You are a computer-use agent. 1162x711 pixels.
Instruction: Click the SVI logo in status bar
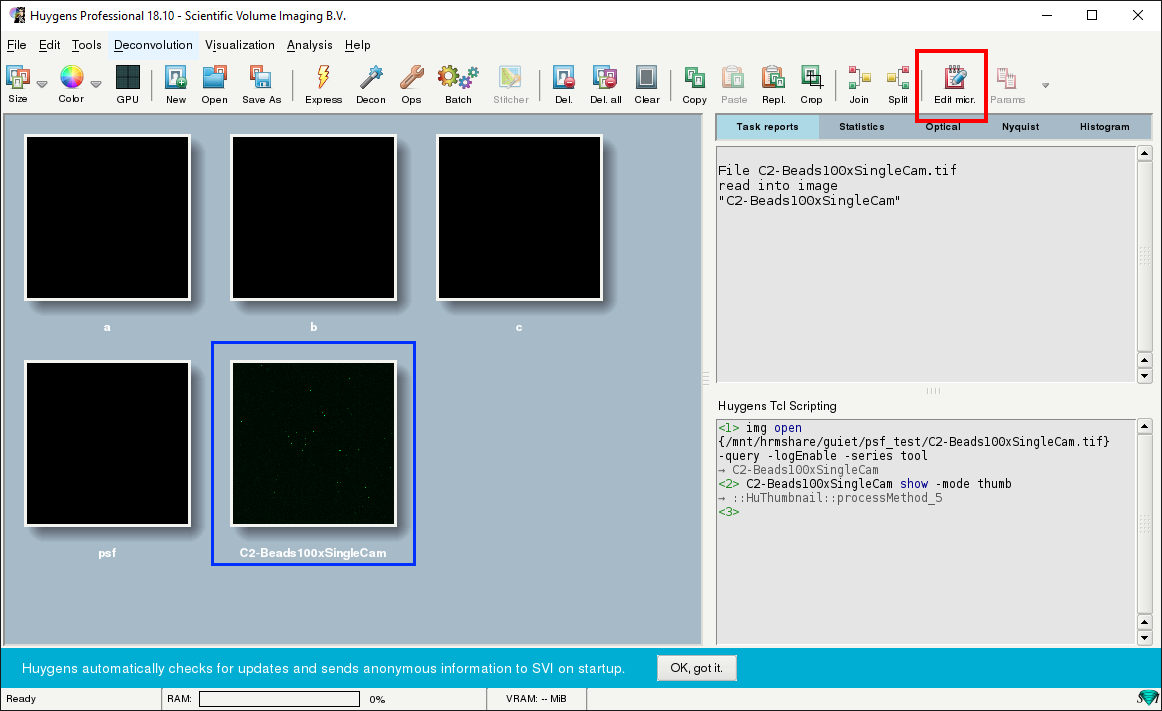[1147, 698]
